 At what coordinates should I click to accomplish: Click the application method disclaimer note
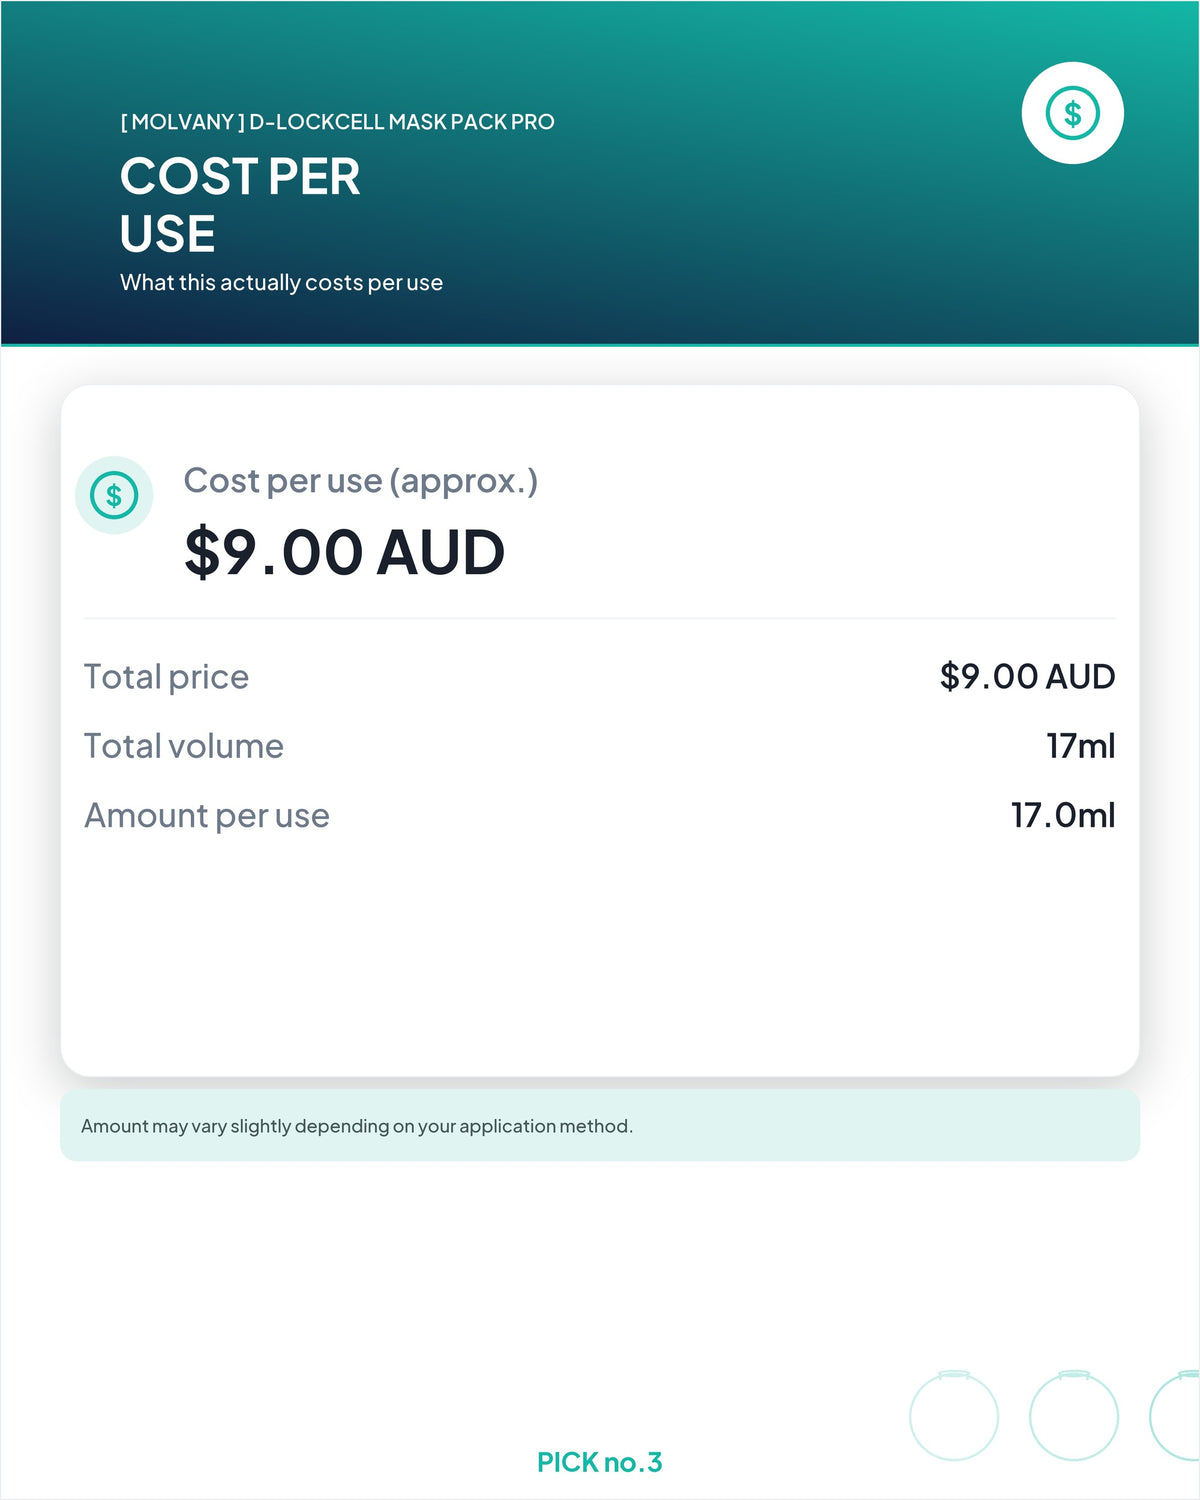600,1126
